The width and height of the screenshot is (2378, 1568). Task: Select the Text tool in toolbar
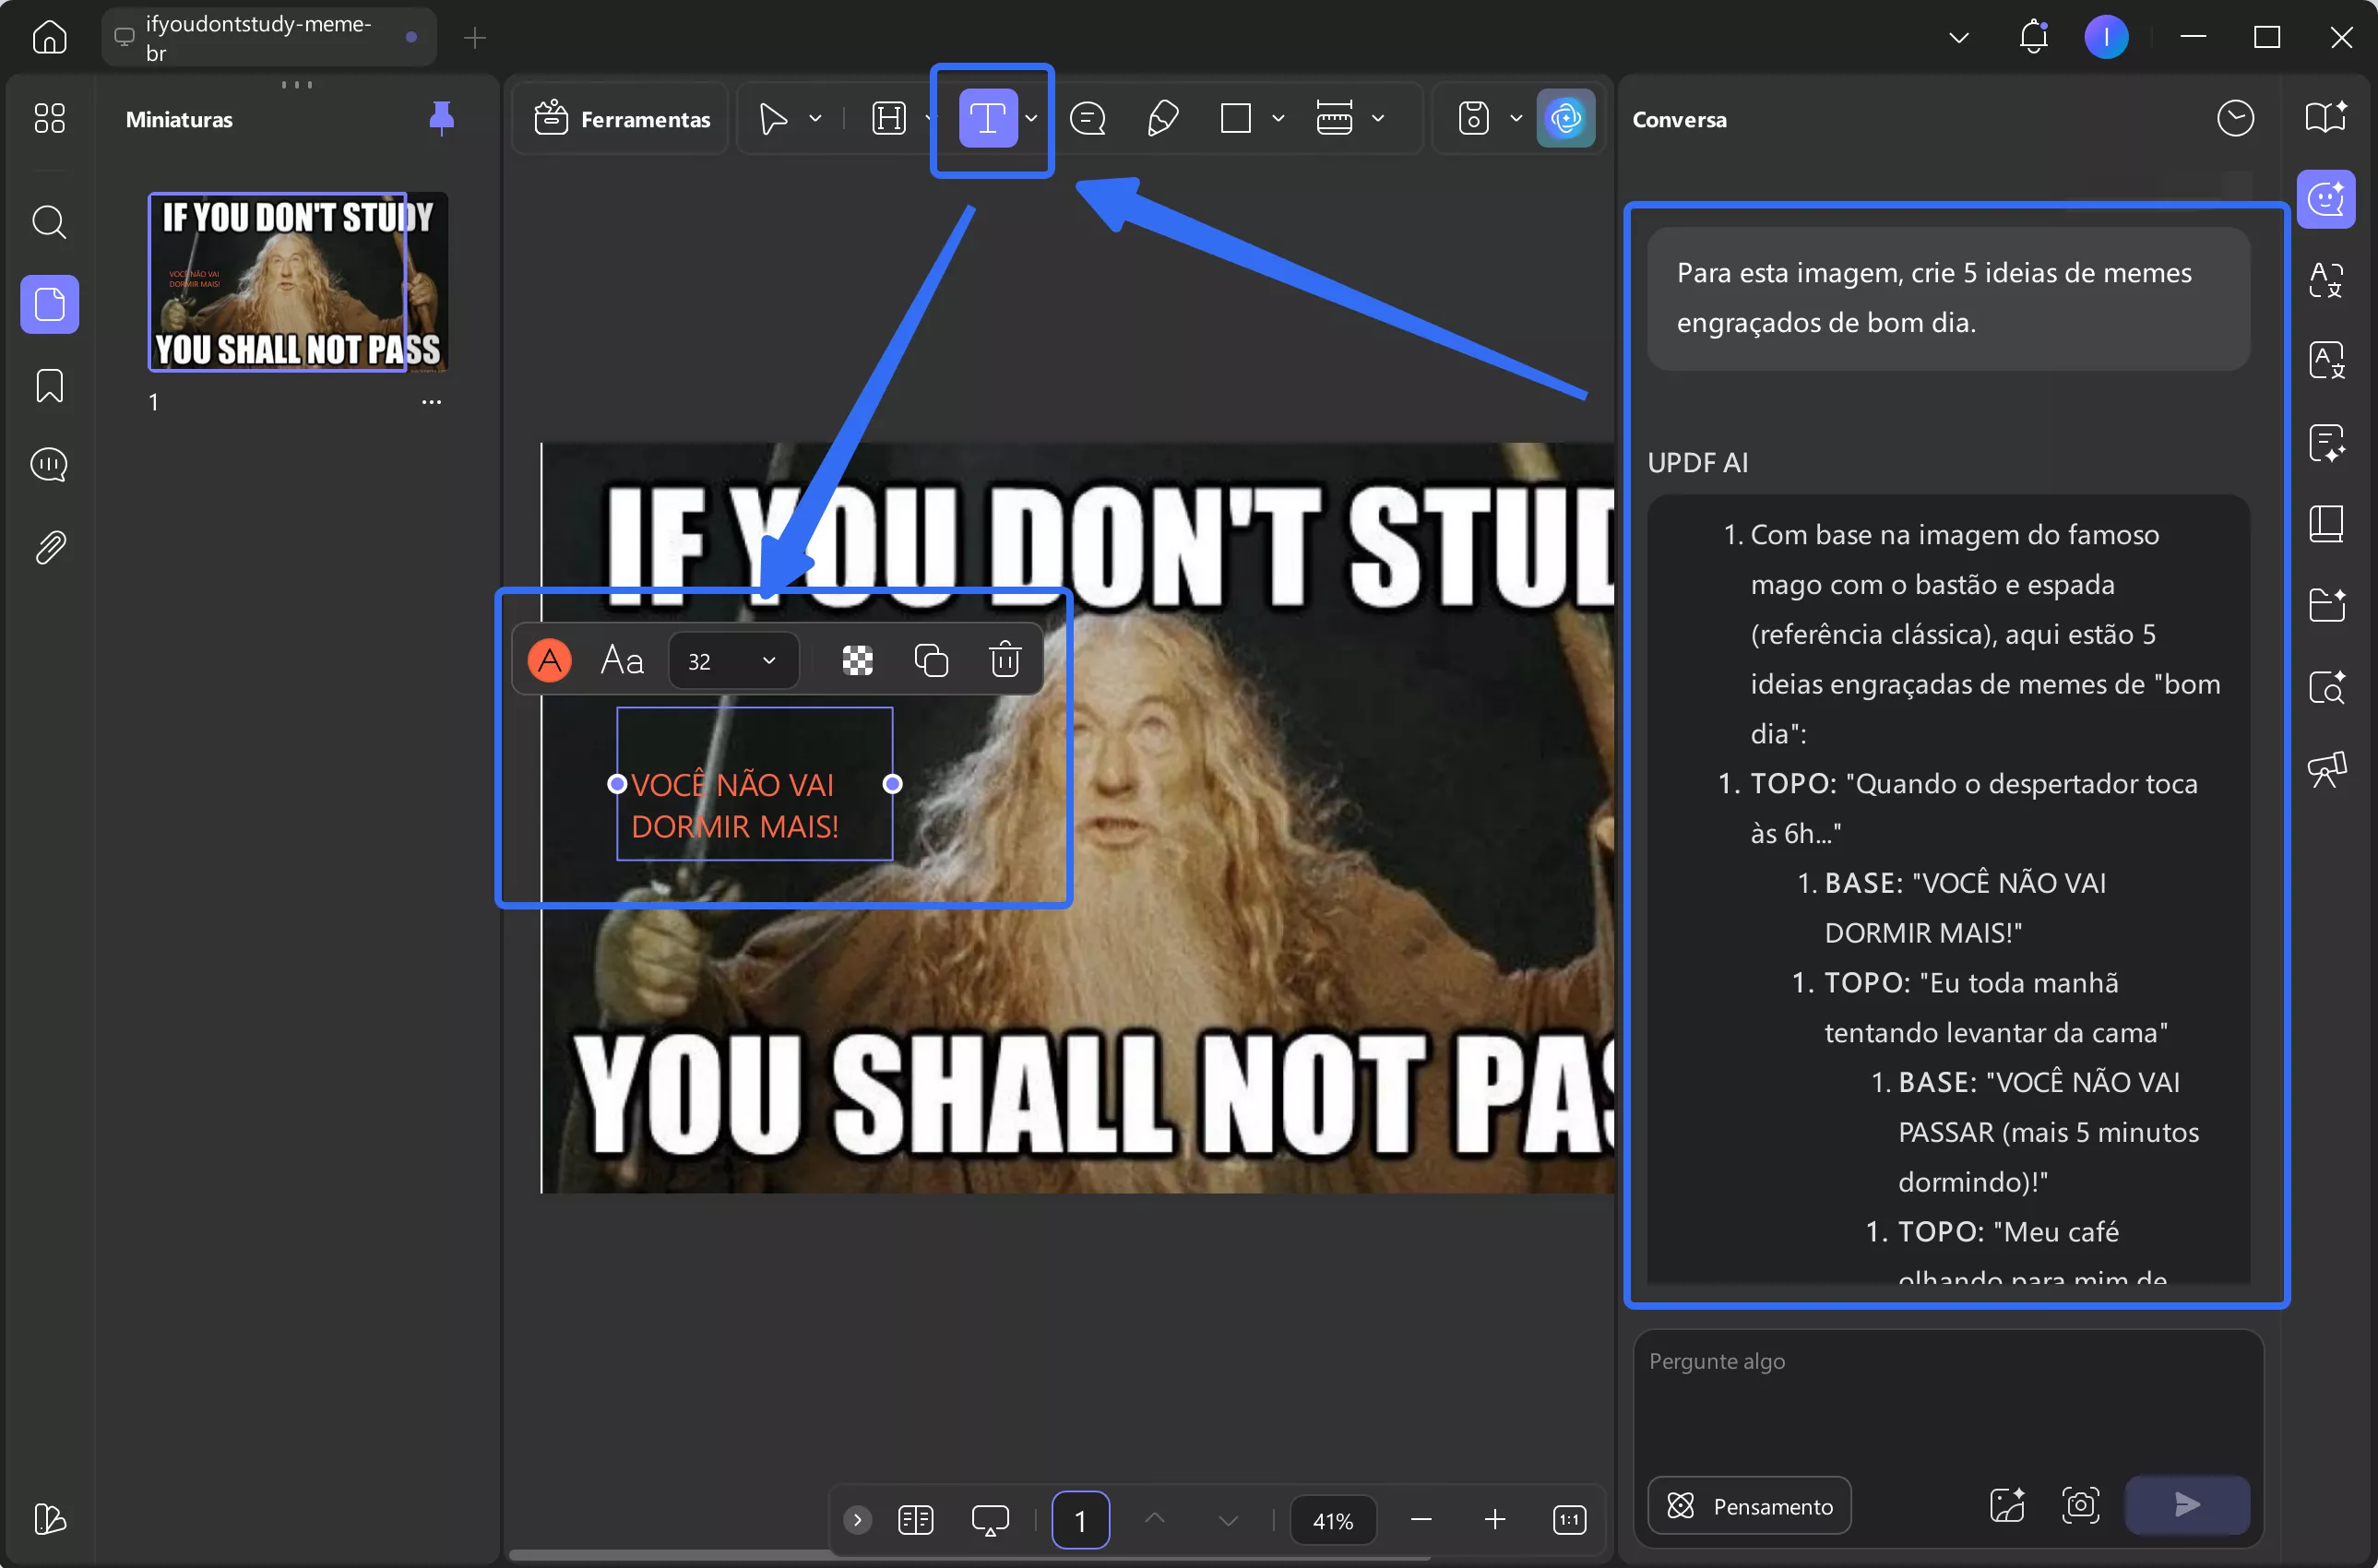tap(987, 119)
